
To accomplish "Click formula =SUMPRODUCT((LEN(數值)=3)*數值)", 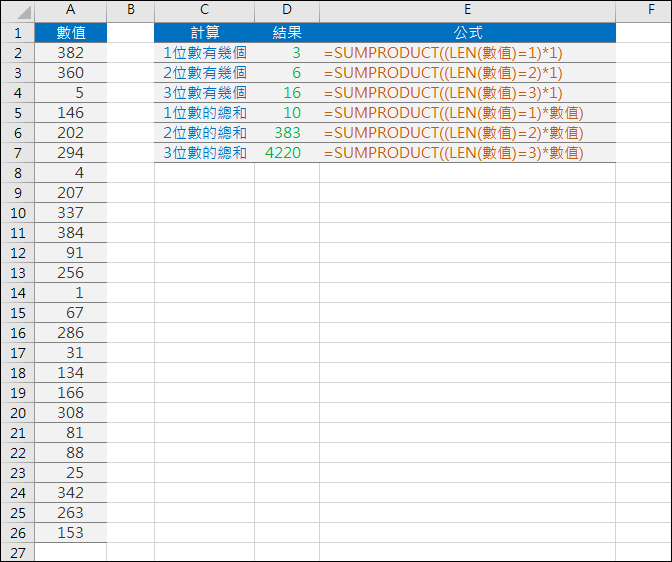I will 468,153.
